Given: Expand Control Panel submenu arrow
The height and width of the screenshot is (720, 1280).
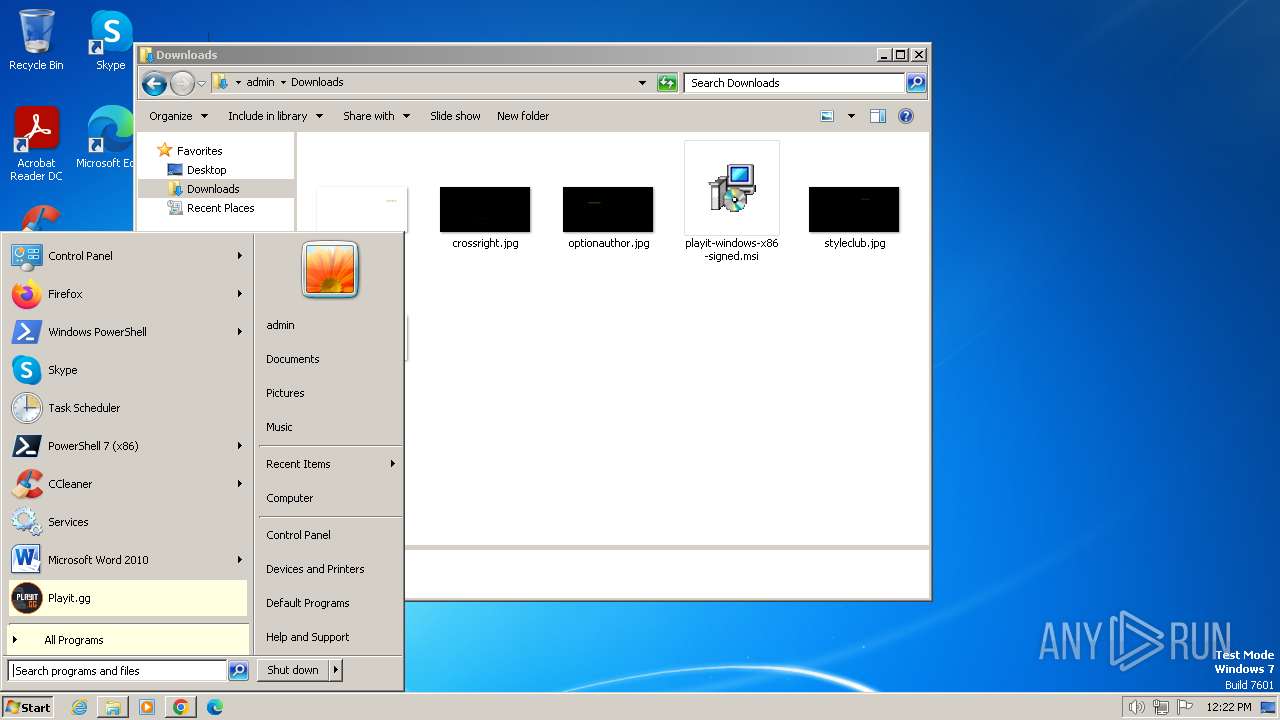Looking at the screenshot, I should pyautogui.click(x=240, y=256).
